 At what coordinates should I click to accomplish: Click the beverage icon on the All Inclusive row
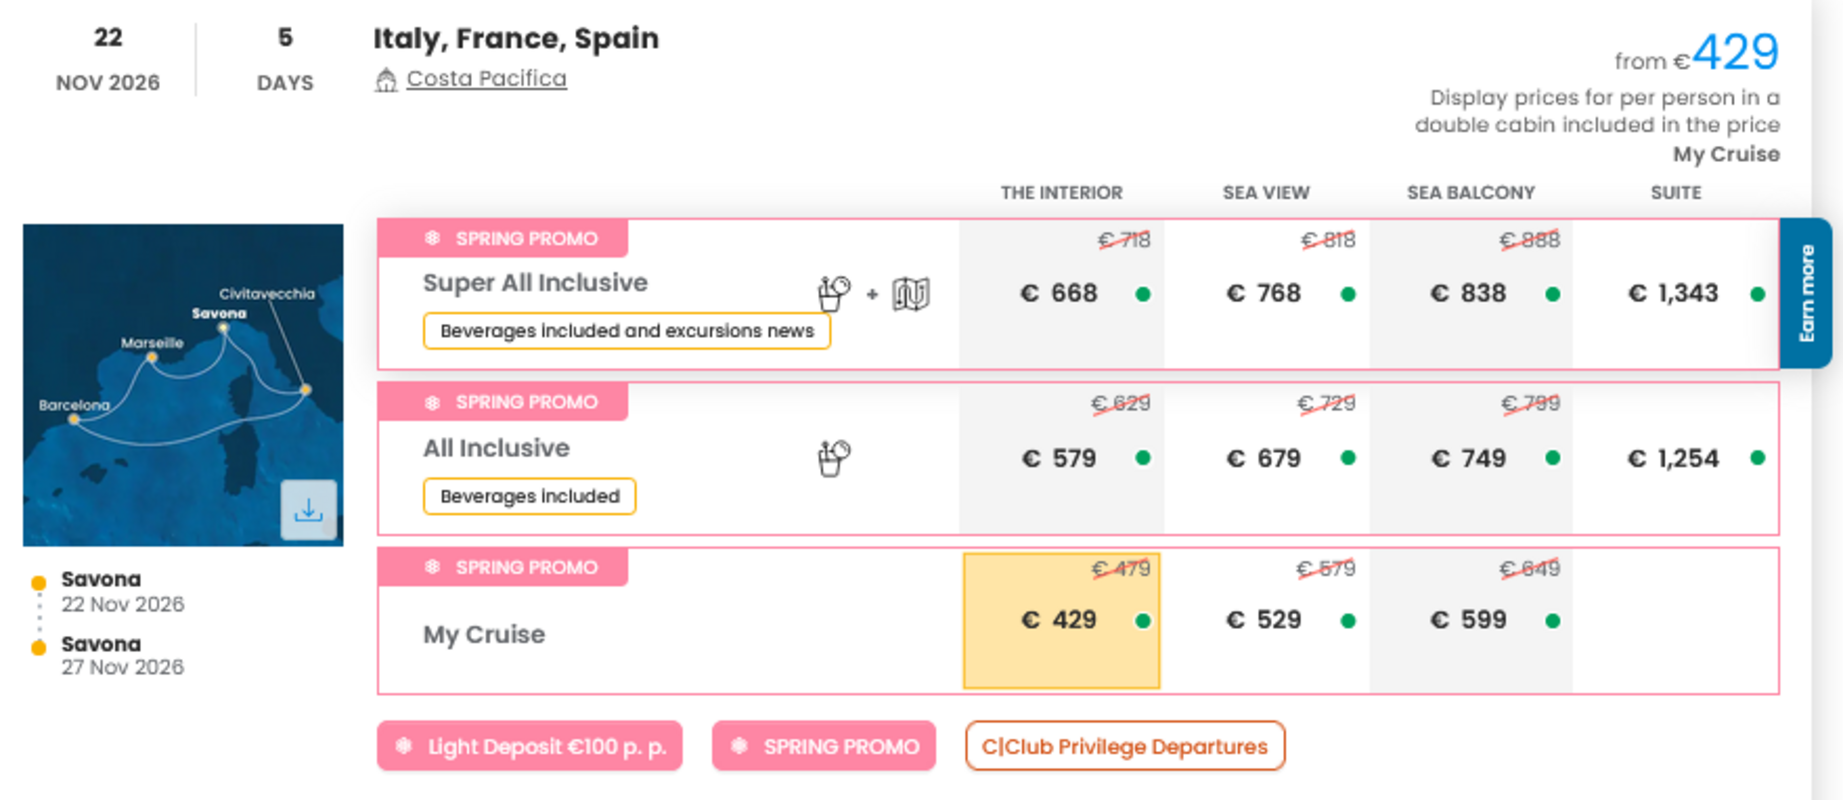[833, 456]
